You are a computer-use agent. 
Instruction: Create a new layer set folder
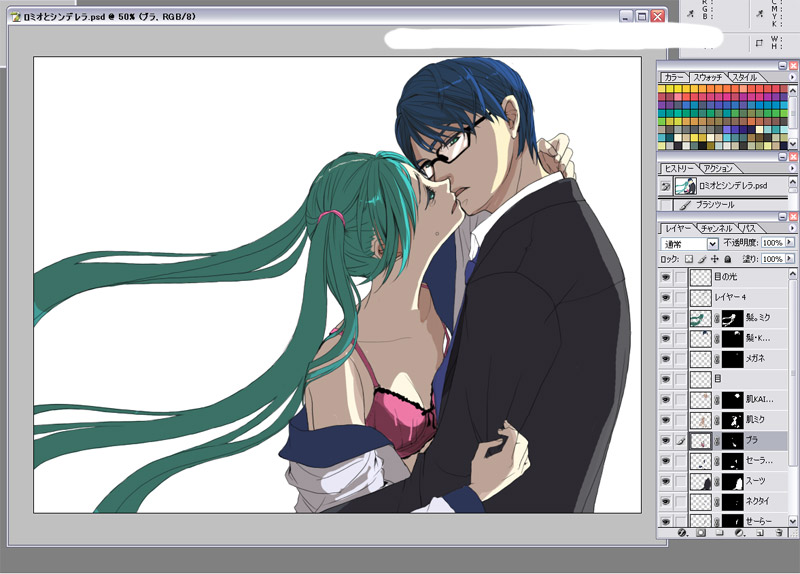point(719,533)
